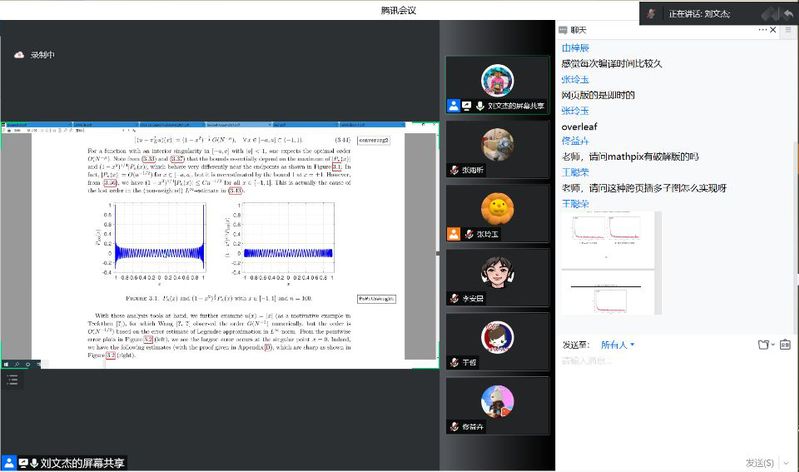The height and width of the screenshot is (472, 799).
Task: Click the cloud recording status icon
Action: click(18, 55)
